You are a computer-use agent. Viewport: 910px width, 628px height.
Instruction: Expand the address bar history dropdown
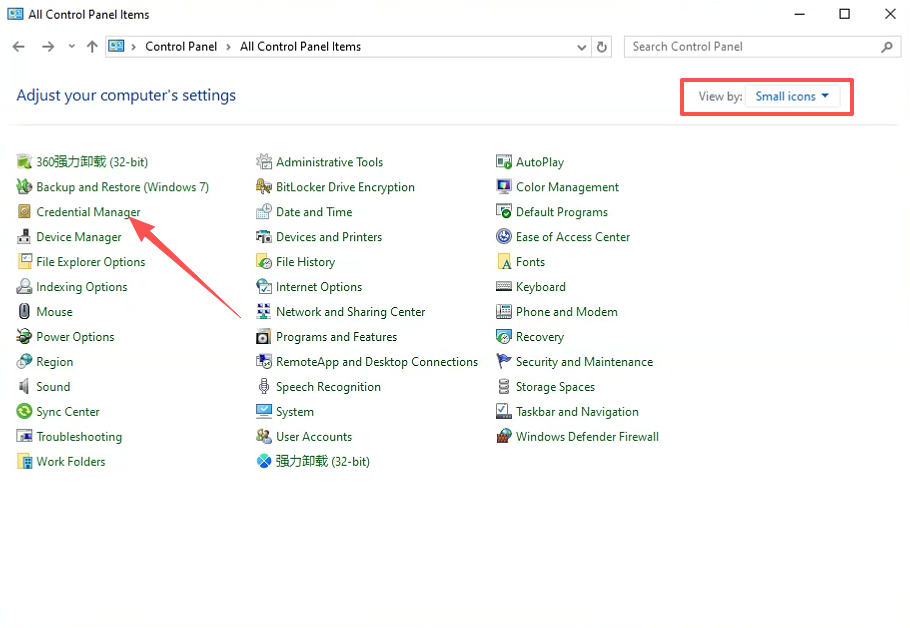(x=582, y=47)
